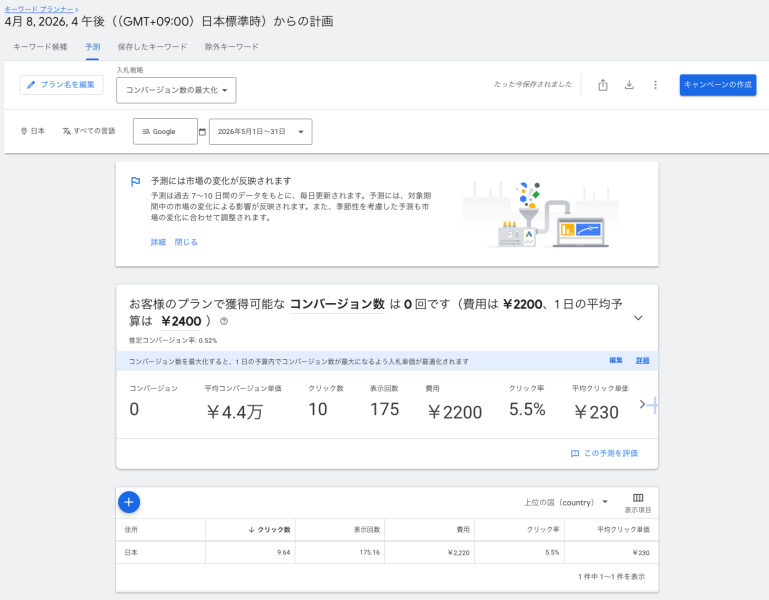Click the calendar icon beside date range
This screenshot has height=600, width=769.
[x=202, y=131]
